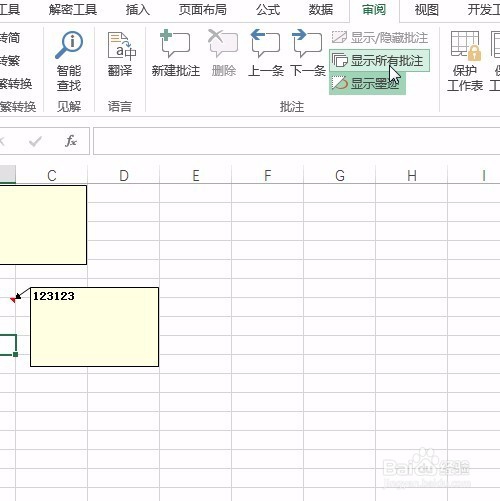
Task: Switch to the Page Layout (页面布局) tab
Action: click(x=202, y=10)
